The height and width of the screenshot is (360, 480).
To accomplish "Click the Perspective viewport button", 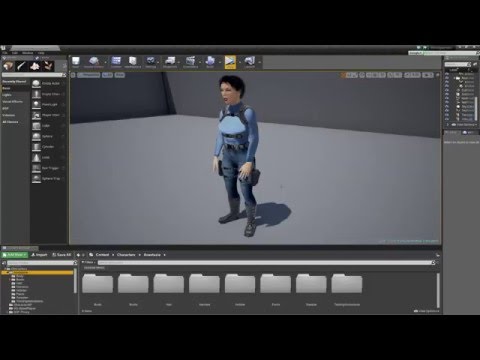I will point(89,75).
